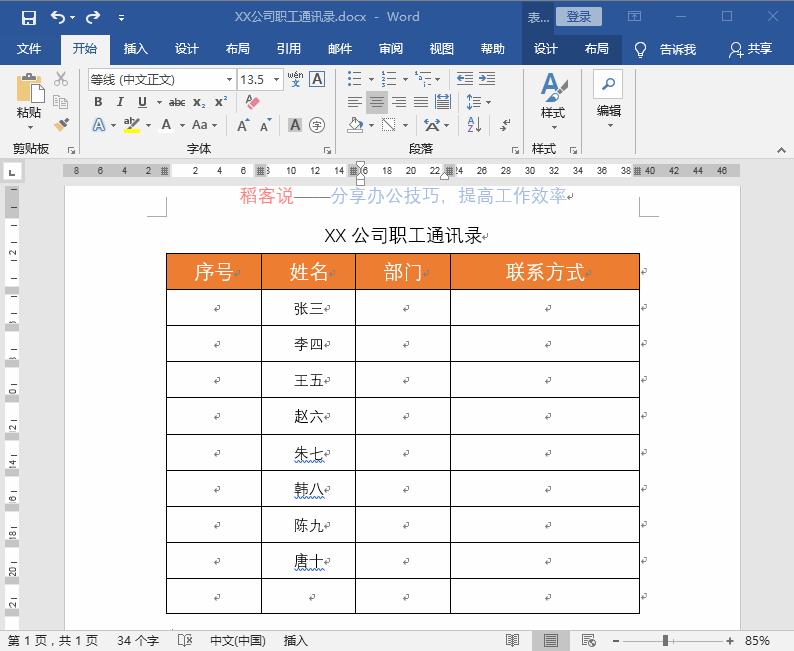Toggle Italic formatting

pos(120,102)
